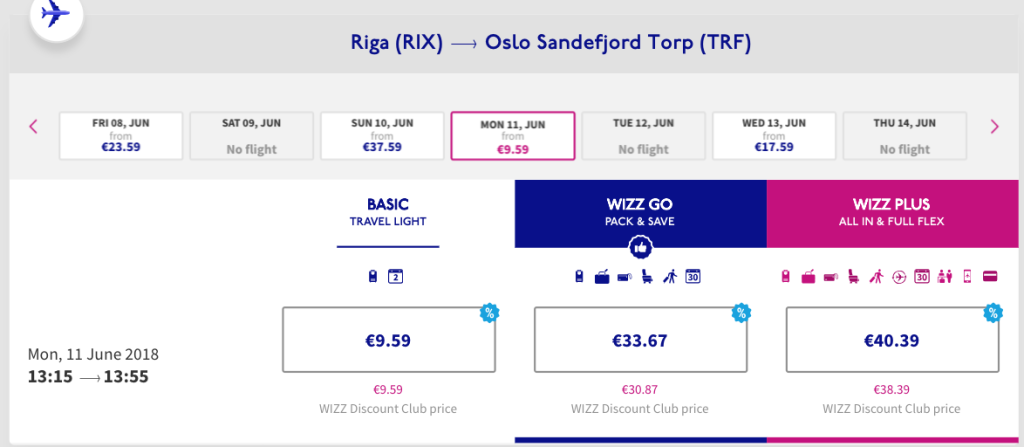Click the WIZZ GO thumbs-up recommended badge
The width and height of the screenshot is (1024, 447).
pos(640,247)
